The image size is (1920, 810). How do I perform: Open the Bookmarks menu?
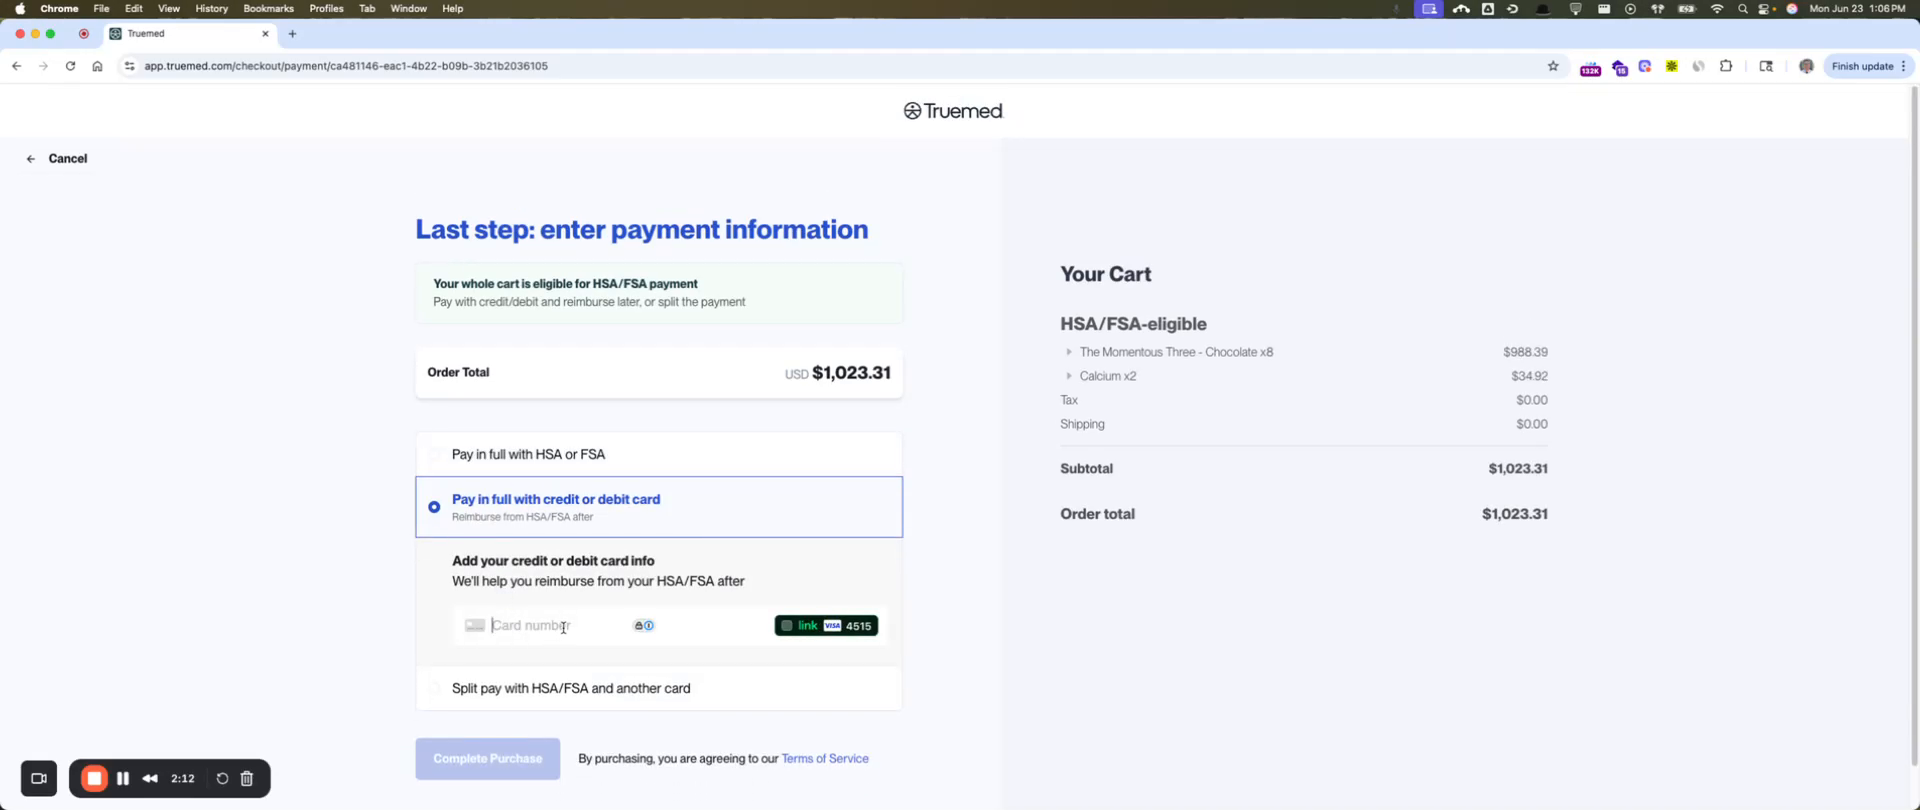coord(268,9)
